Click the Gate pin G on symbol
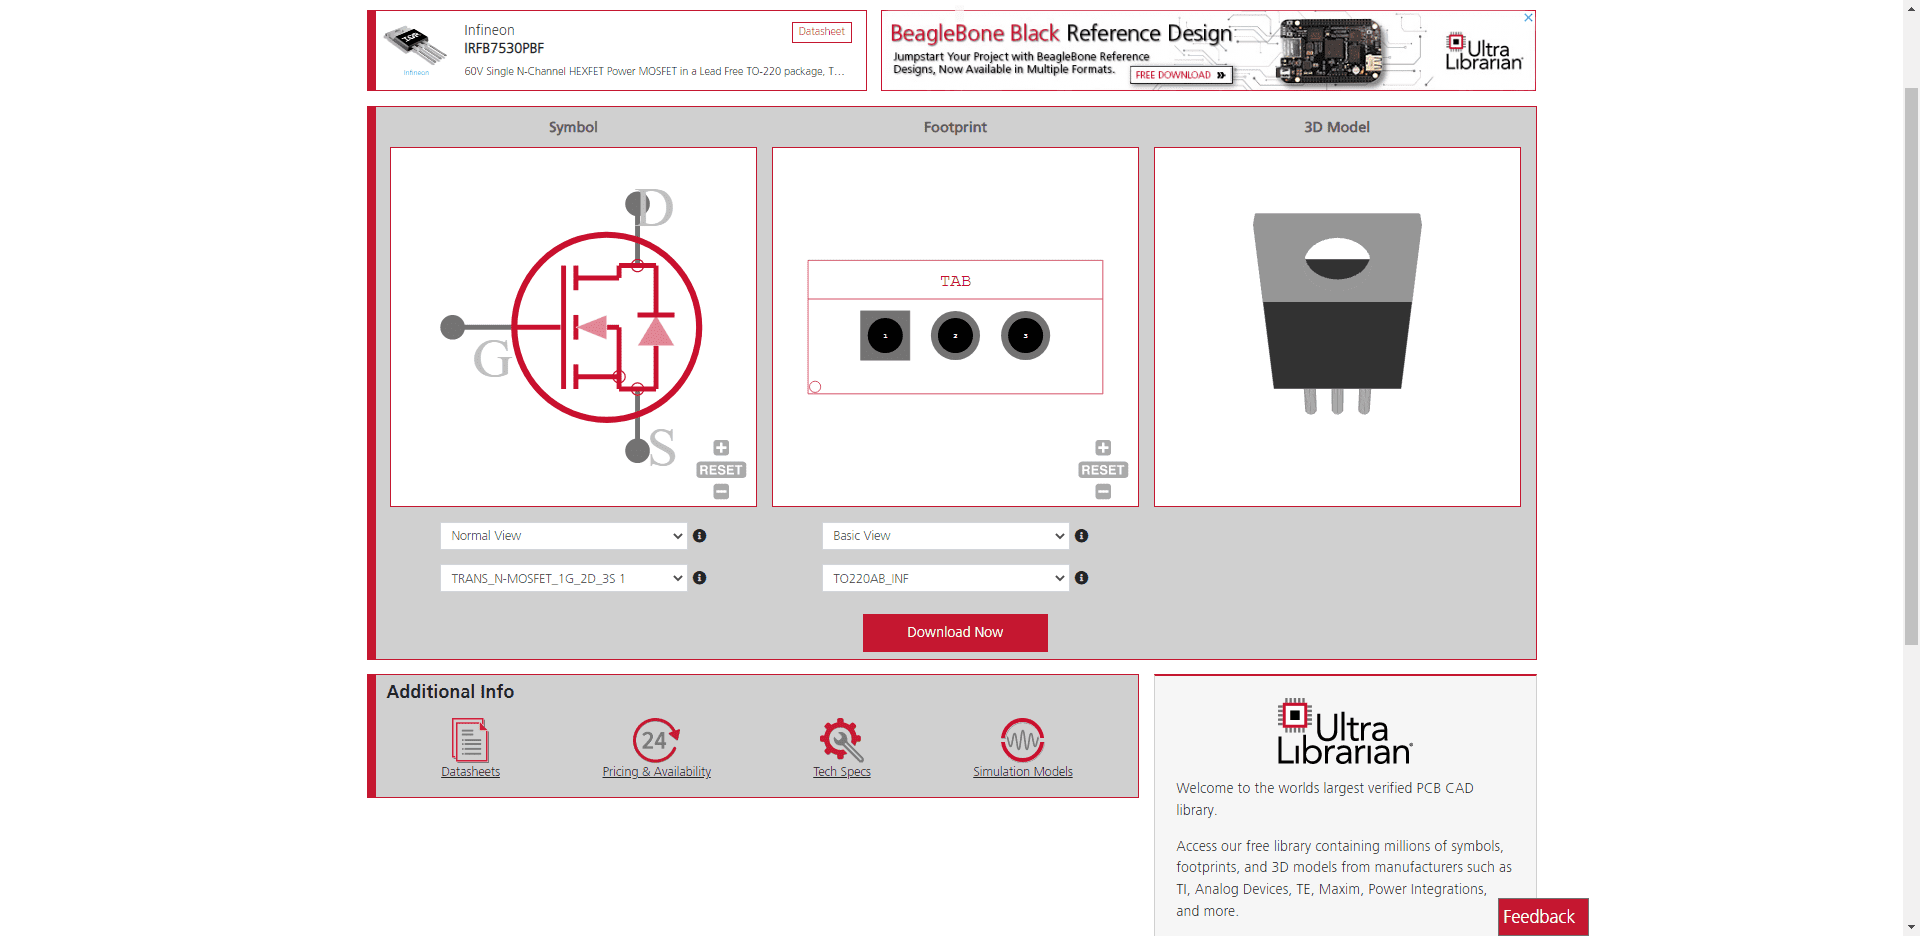The image size is (1920, 936). 453,327
